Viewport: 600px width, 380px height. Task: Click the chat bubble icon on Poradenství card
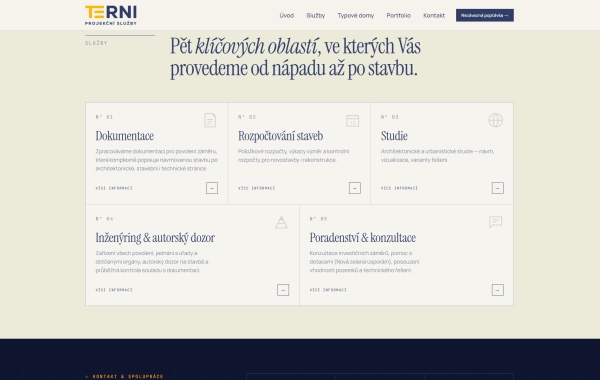[496, 222]
